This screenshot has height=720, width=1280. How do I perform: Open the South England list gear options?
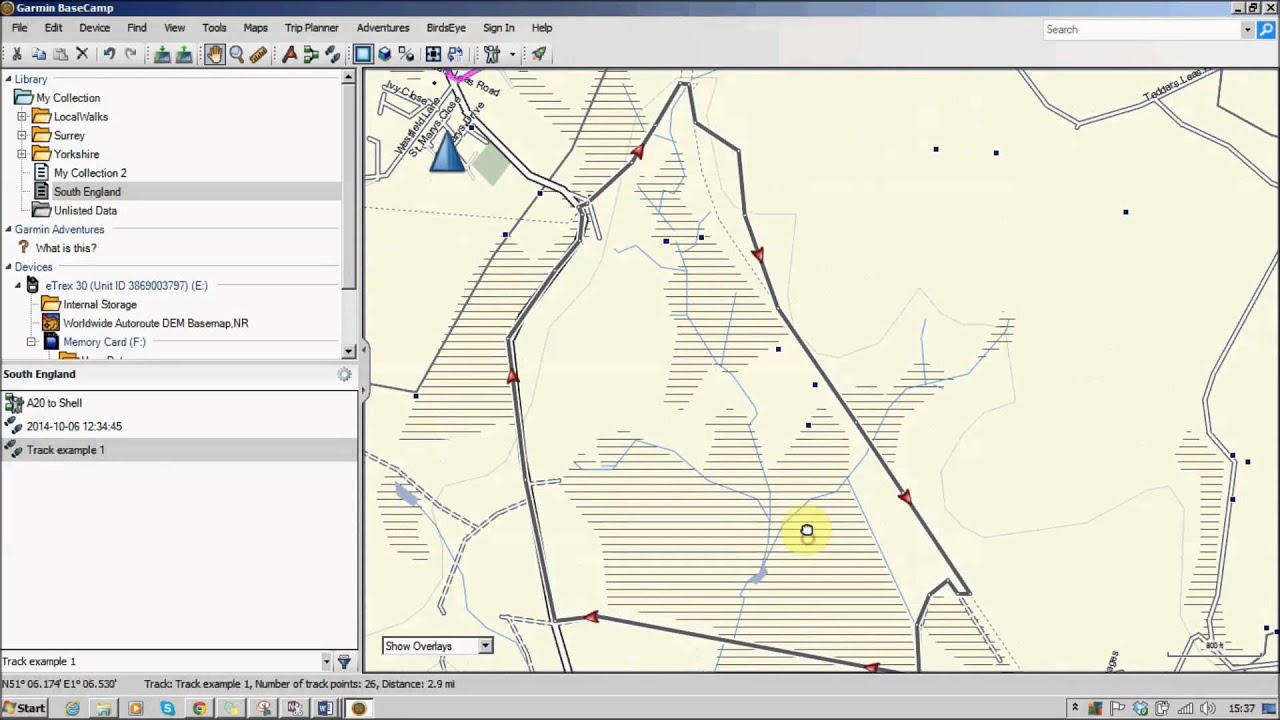point(344,374)
